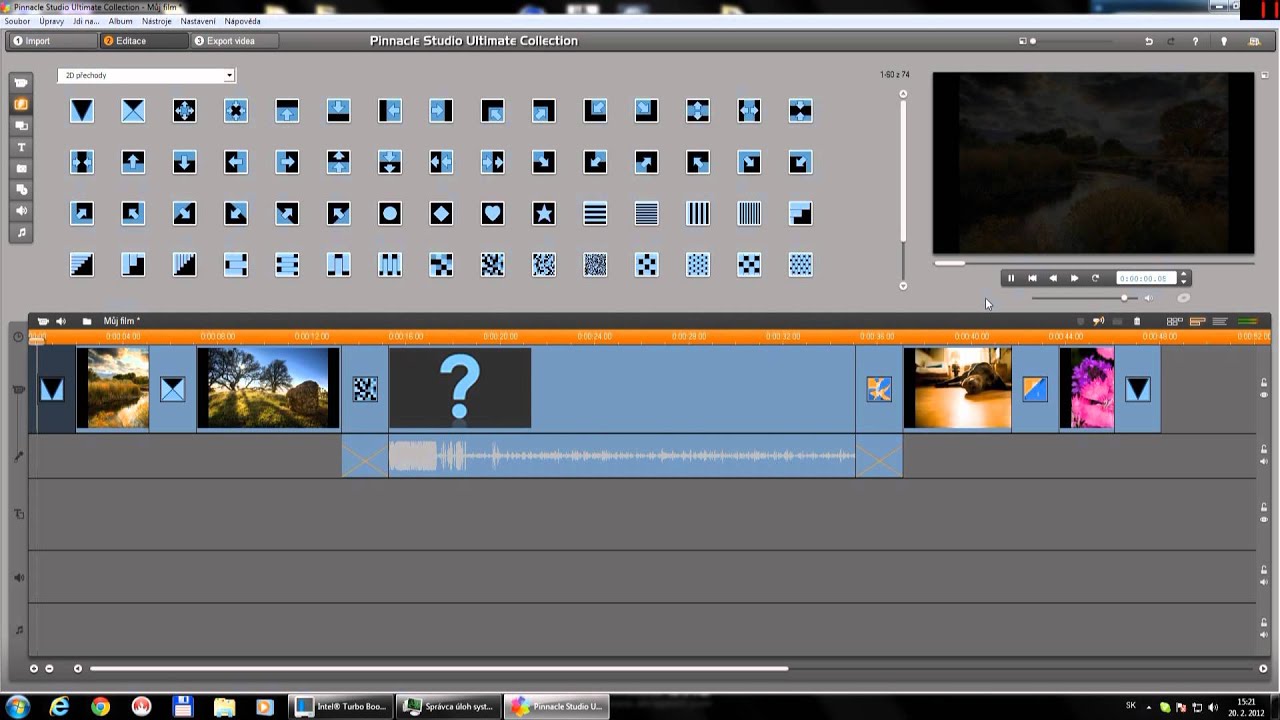Go to next album page arrow
The image size is (1280, 720).
pyautogui.click(x=903, y=286)
